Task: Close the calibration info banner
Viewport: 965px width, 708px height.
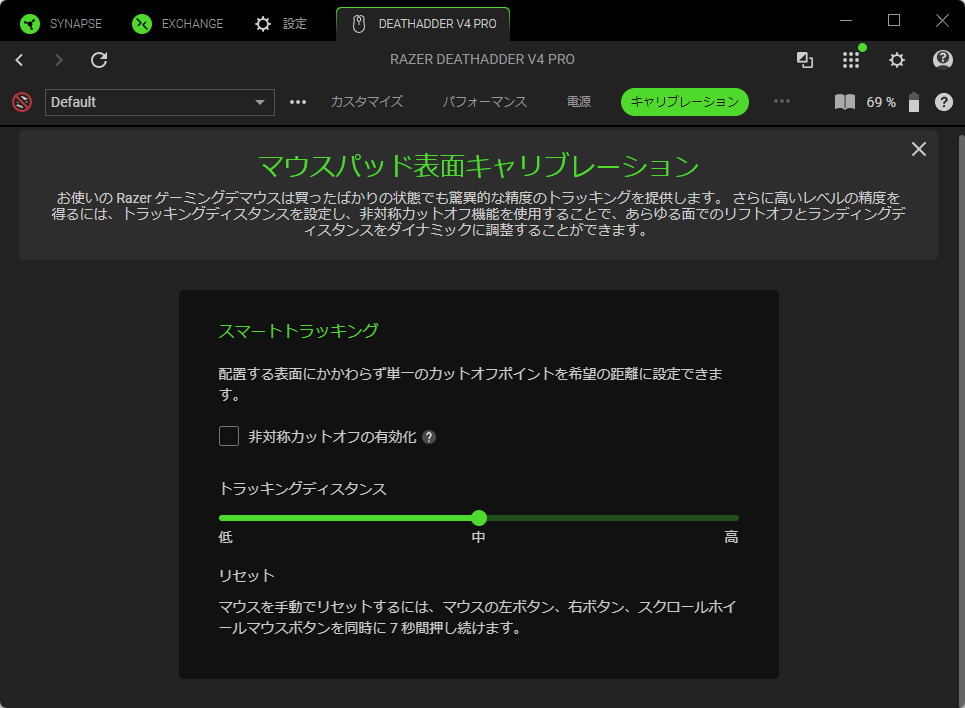Action: (919, 149)
